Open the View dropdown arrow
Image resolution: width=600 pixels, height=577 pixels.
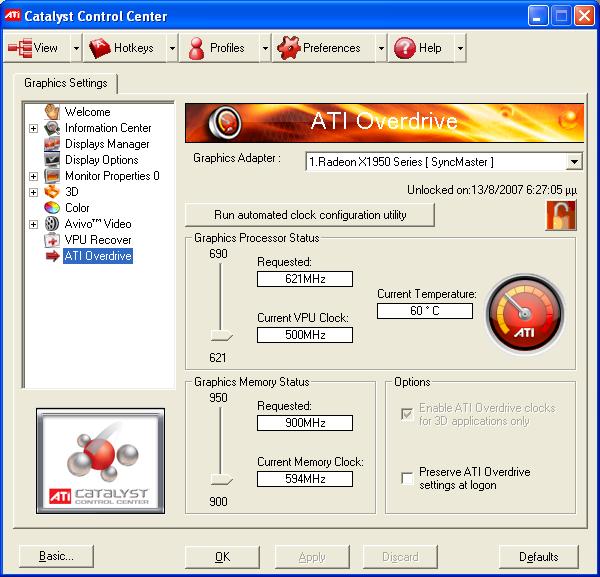pyautogui.click(x=77, y=48)
